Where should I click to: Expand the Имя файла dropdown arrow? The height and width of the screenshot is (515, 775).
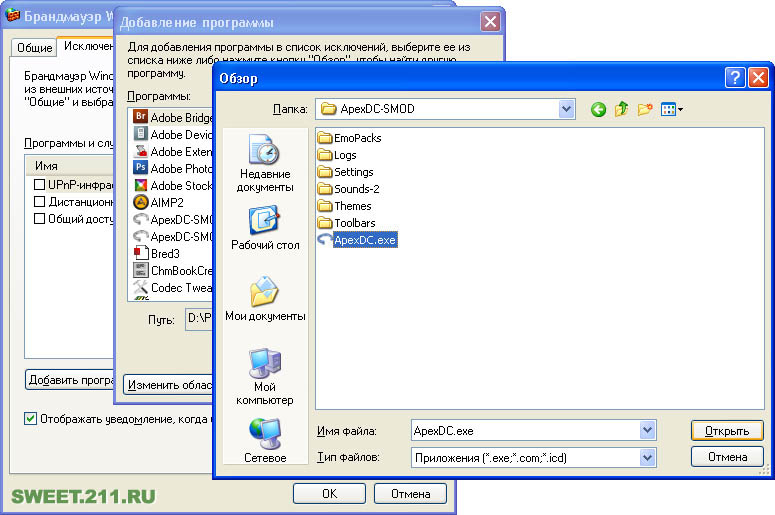[647, 430]
